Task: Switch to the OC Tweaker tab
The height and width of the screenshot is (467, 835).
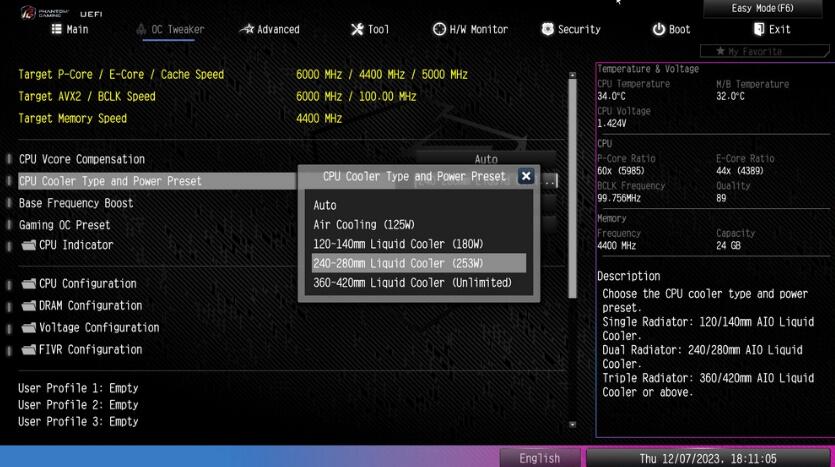Action: tap(170, 29)
